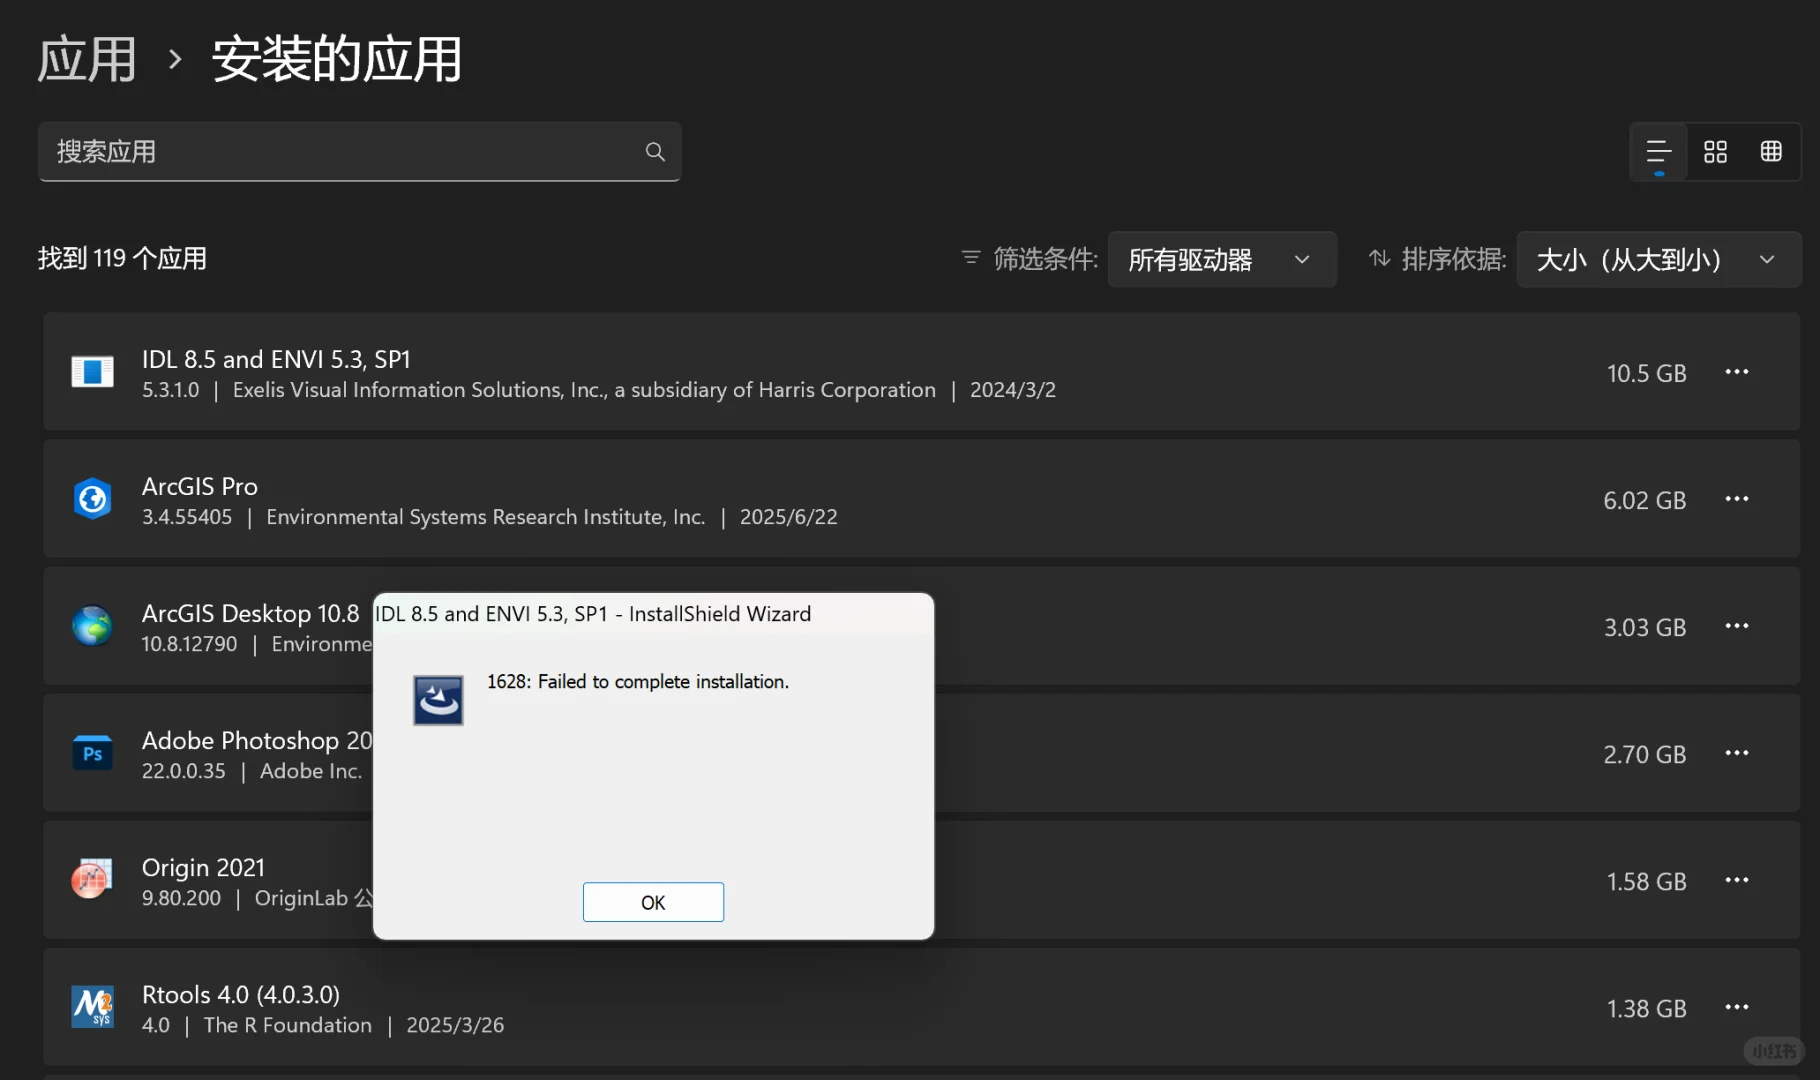The height and width of the screenshot is (1080, 1820).
Task: Switch to tile view layout
Action: pos(1714,151)
